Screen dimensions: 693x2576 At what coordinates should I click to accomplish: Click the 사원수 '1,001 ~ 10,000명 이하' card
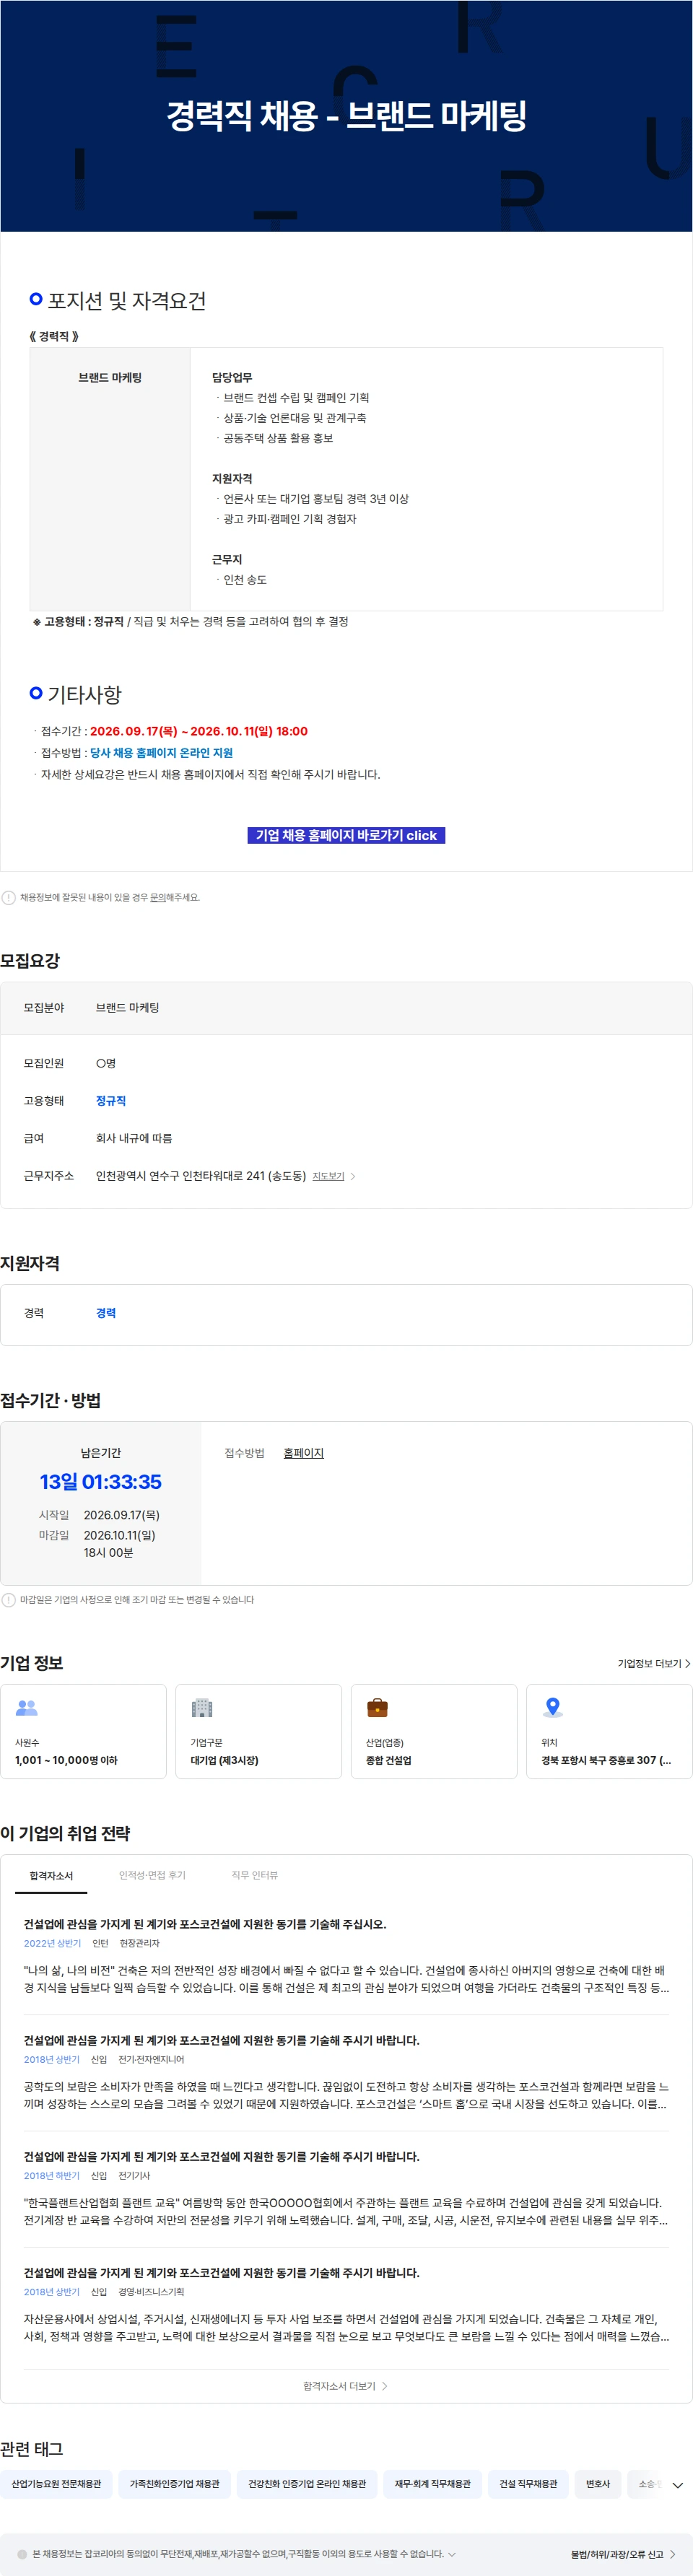coord(83,1732)
